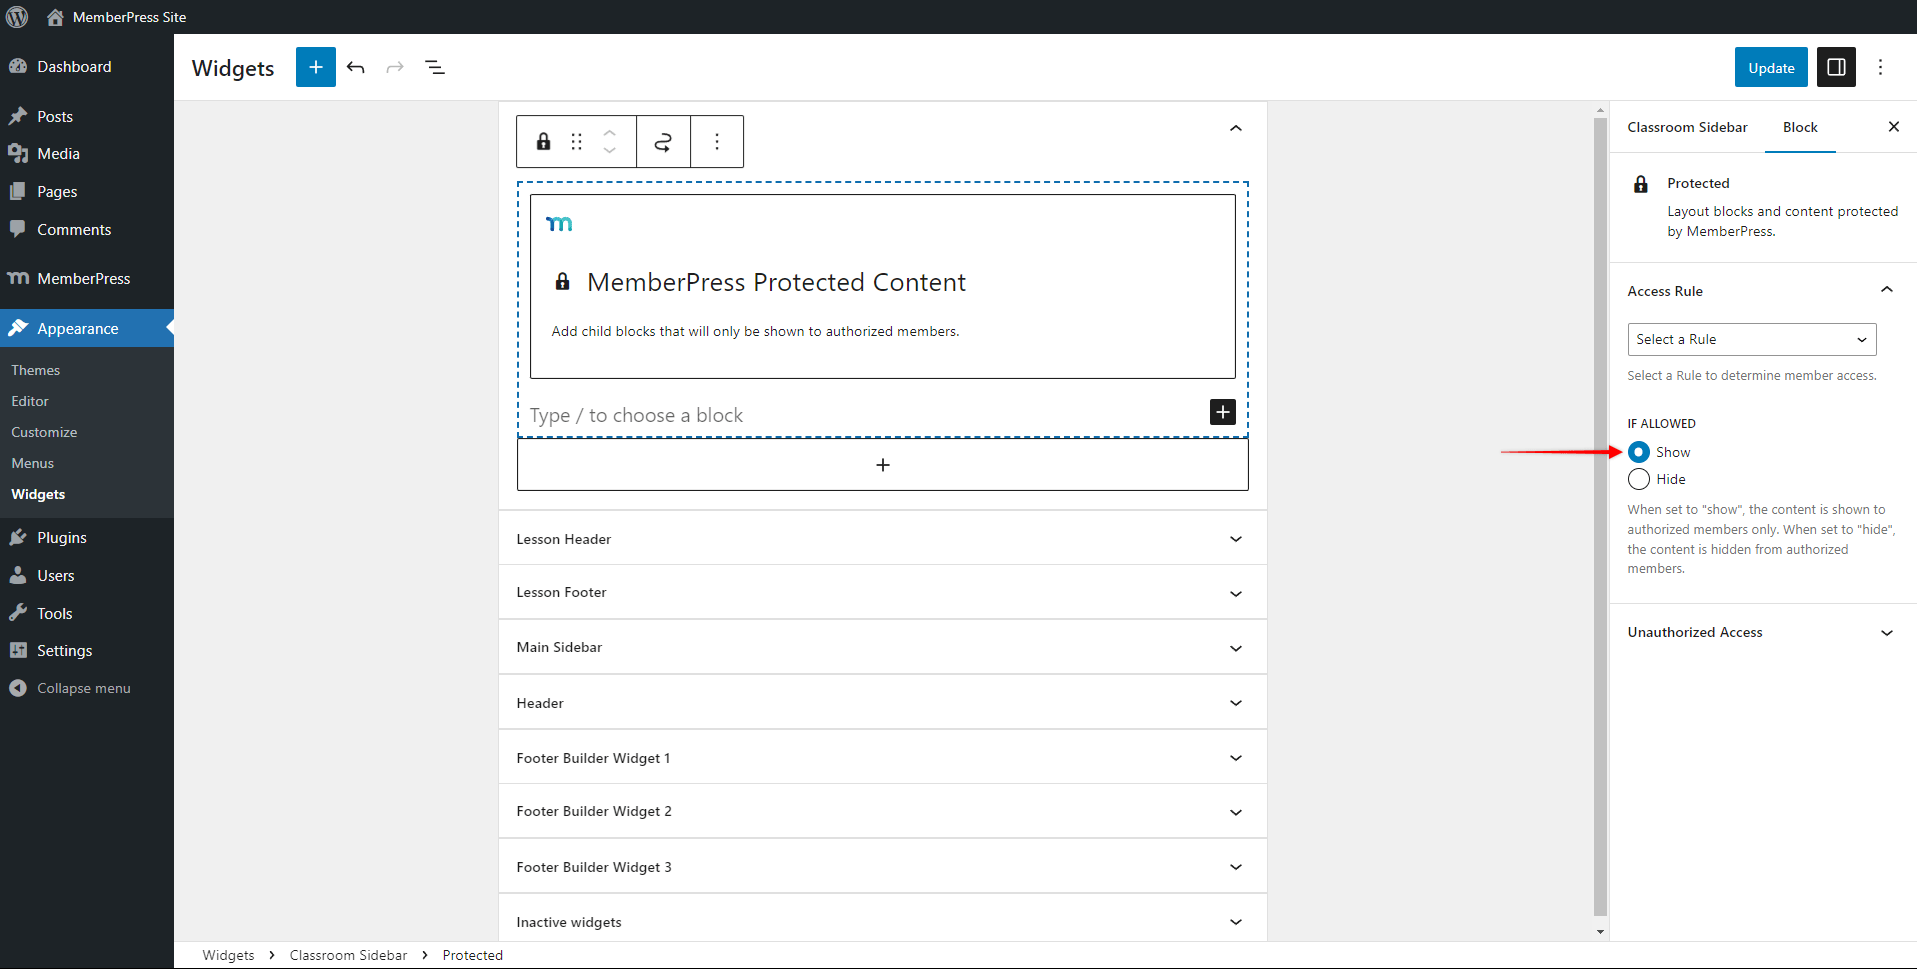This screenshot has height=969, width=1917.
Task: Collapse the Classroom Sidebar widget area
Action: 1236,128
